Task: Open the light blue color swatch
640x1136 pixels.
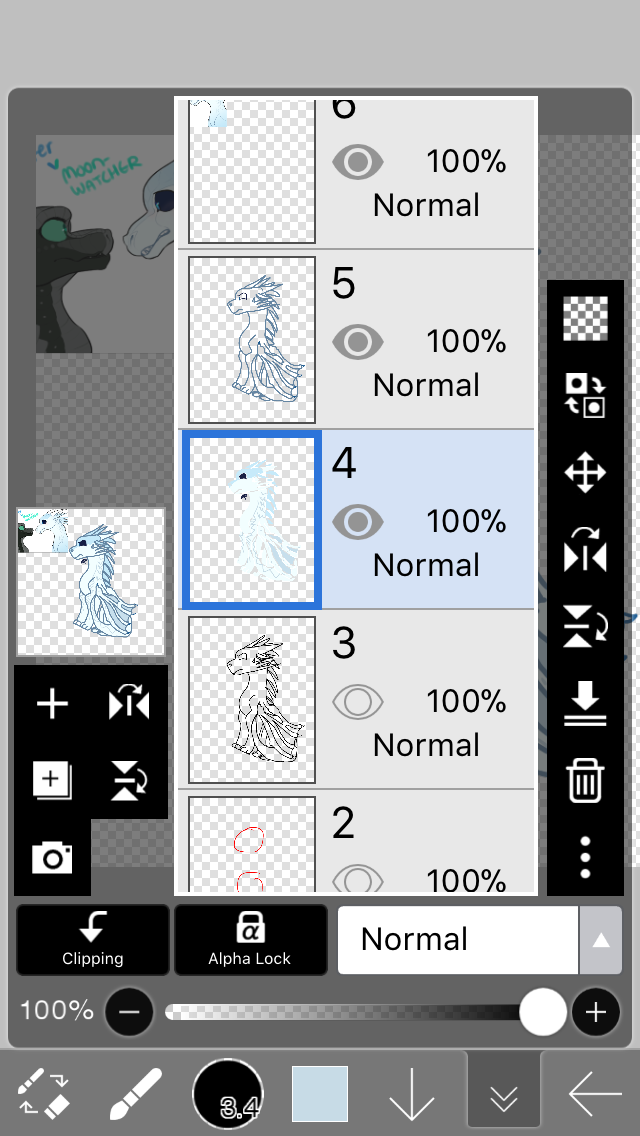Action: [x=320, y=1094]
